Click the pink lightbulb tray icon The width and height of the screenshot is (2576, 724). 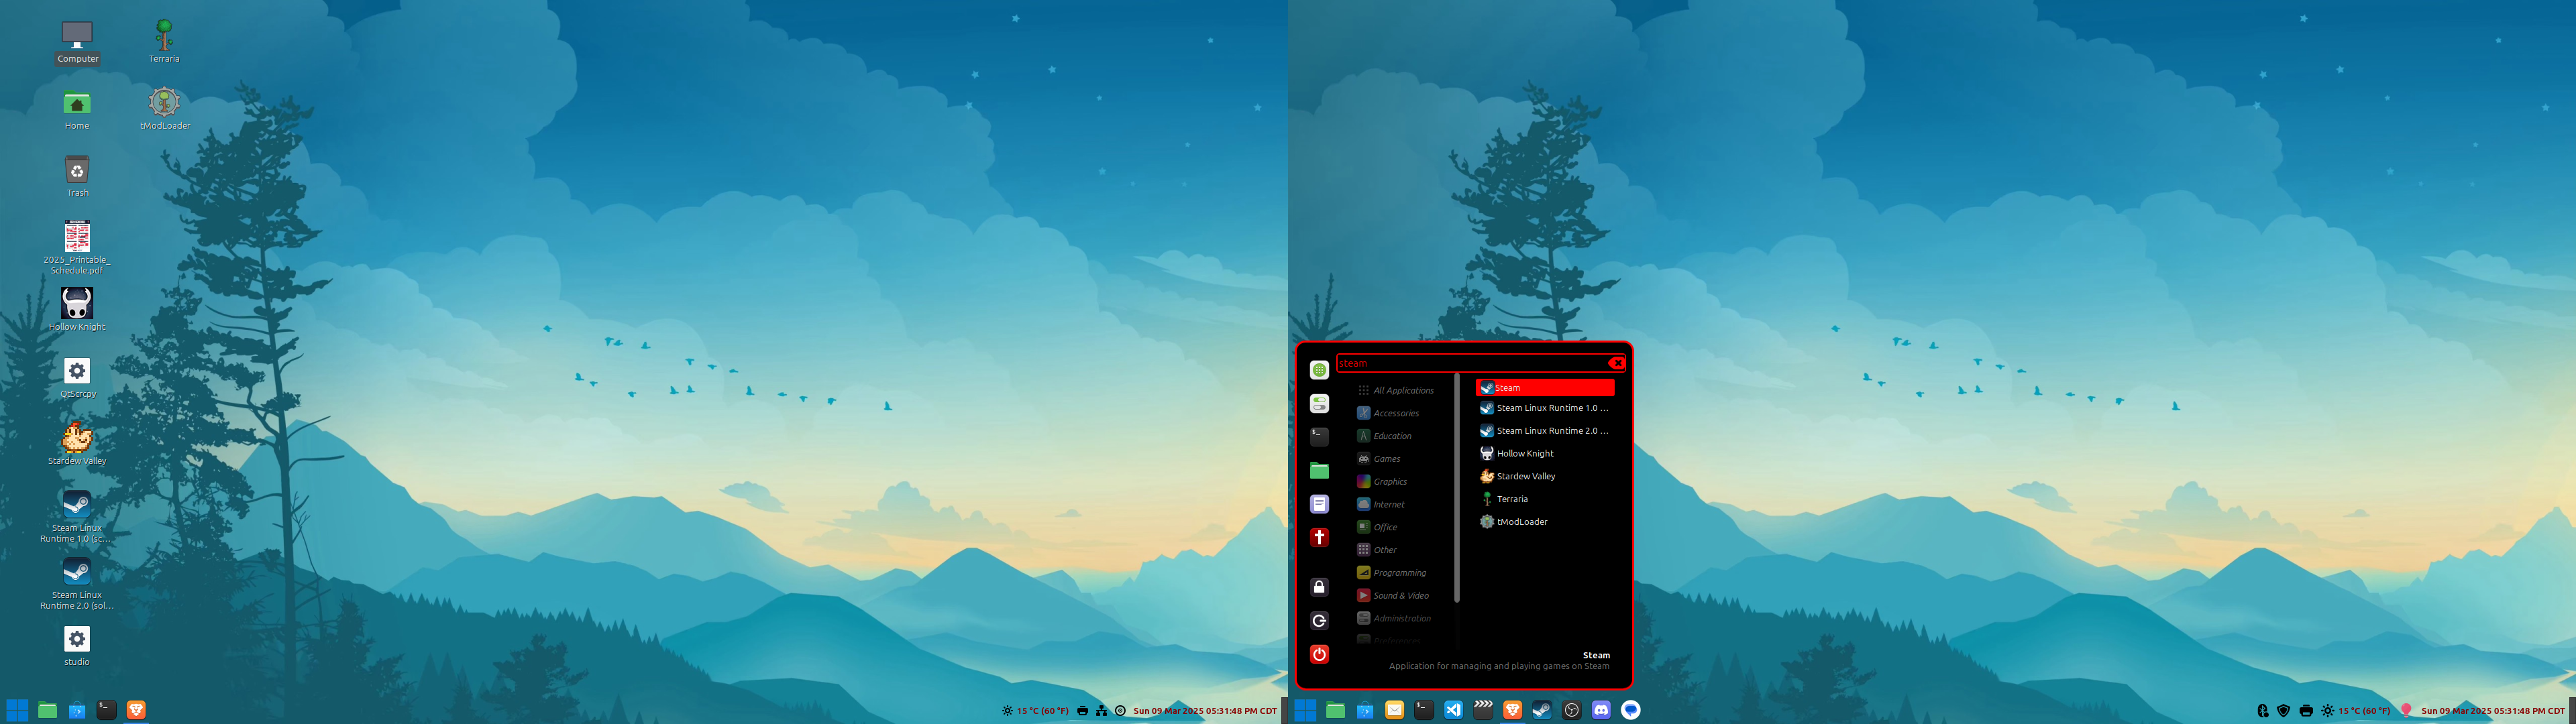coord(2406,710)
